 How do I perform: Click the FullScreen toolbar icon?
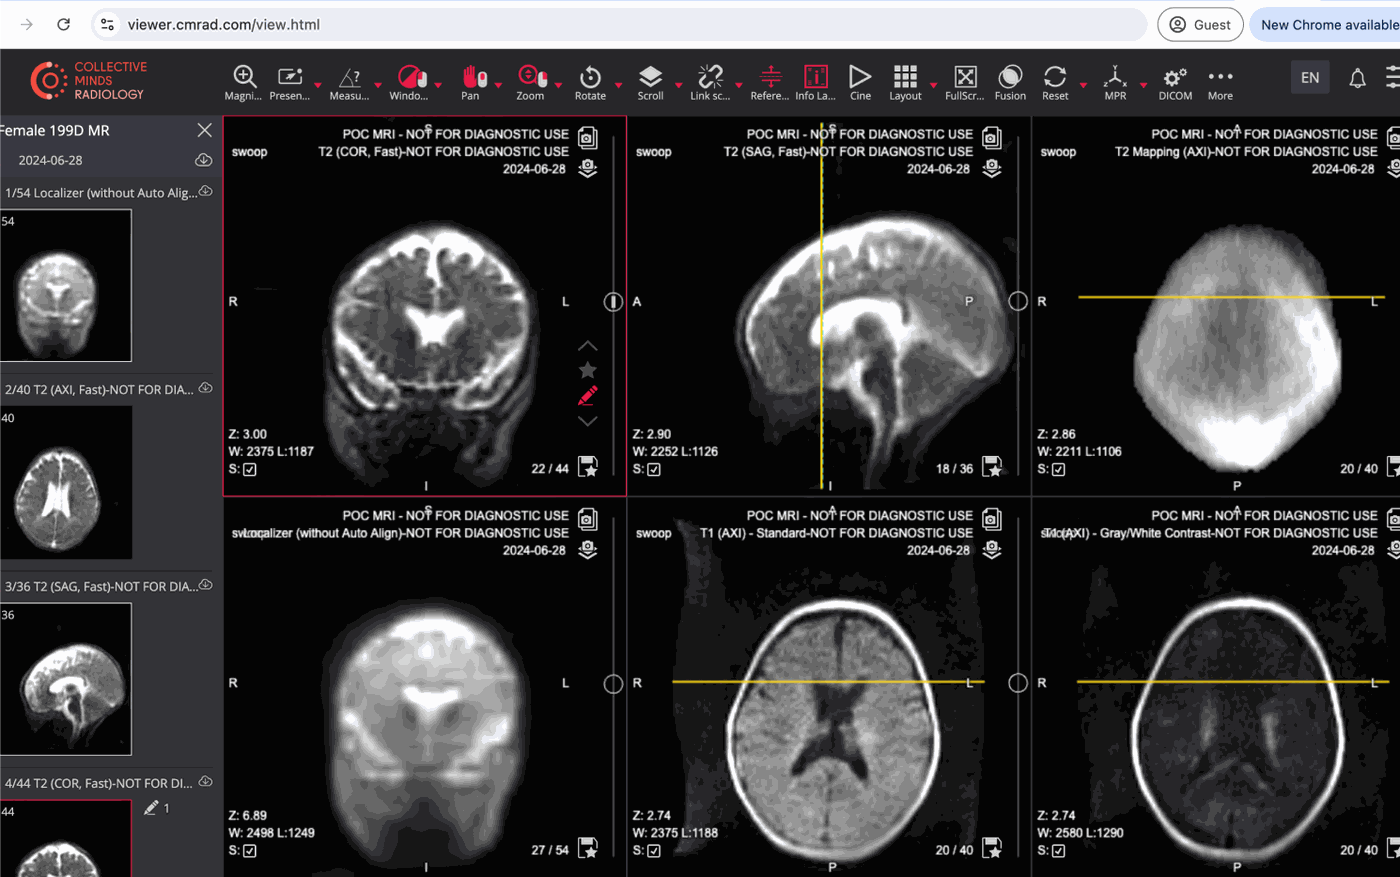965,82
